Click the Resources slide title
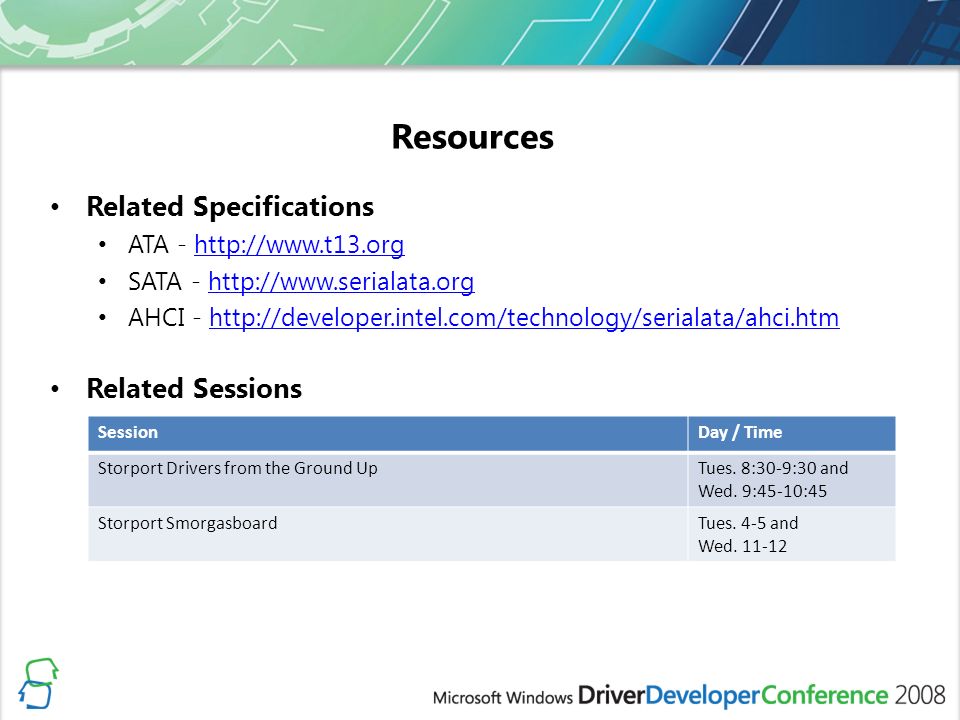Viewport: 960px width, 720px height. pos(473,137)
